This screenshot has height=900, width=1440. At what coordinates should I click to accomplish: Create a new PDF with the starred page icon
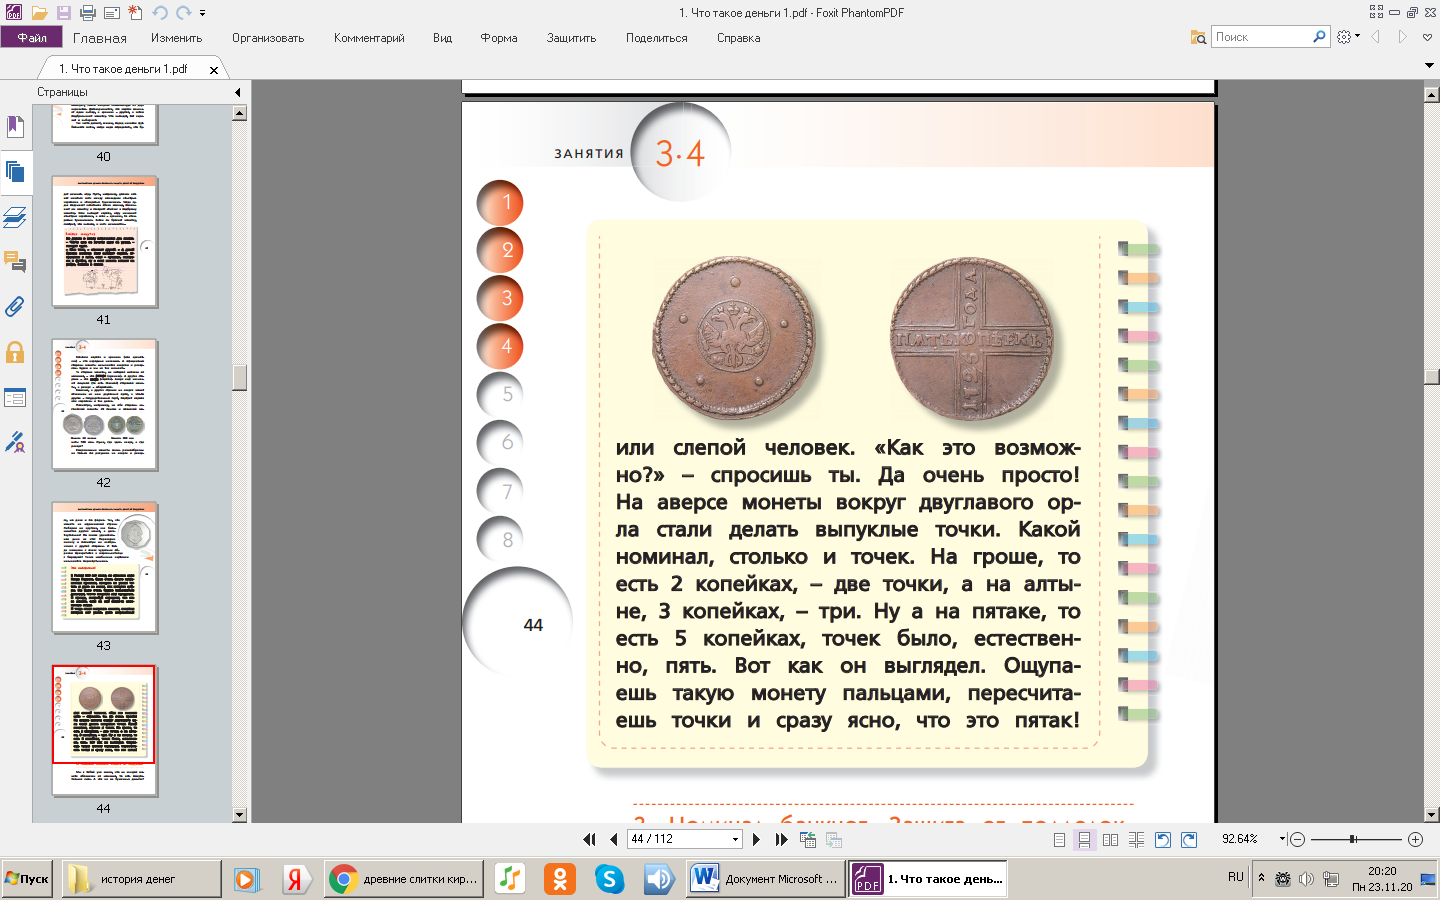pyautogui.click(x=135, y=13)
